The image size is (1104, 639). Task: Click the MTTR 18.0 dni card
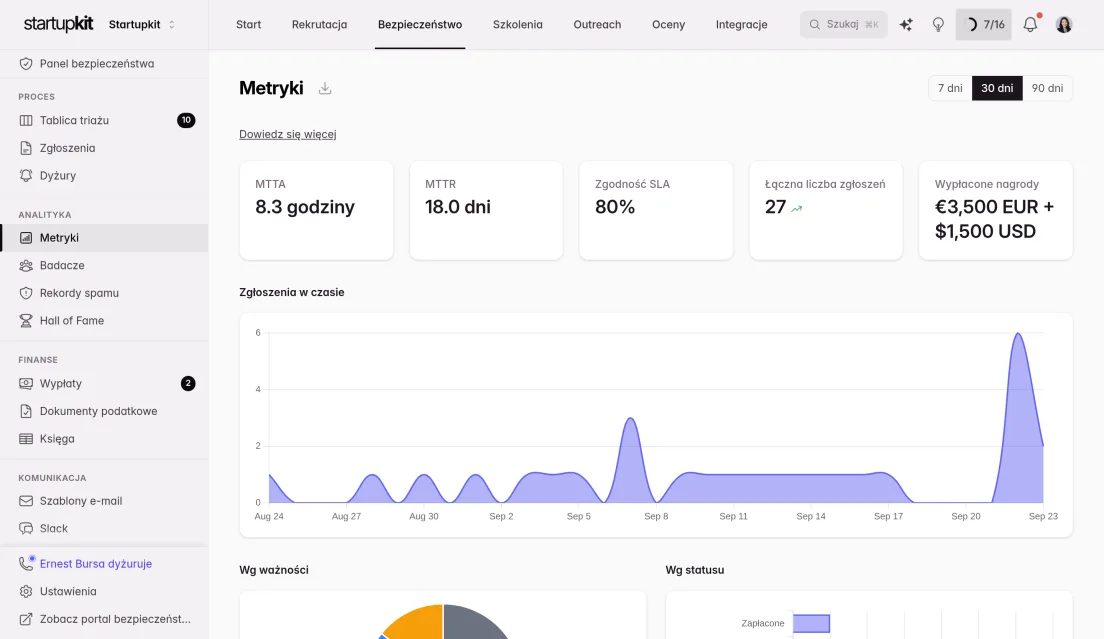(x=486, y=210)
